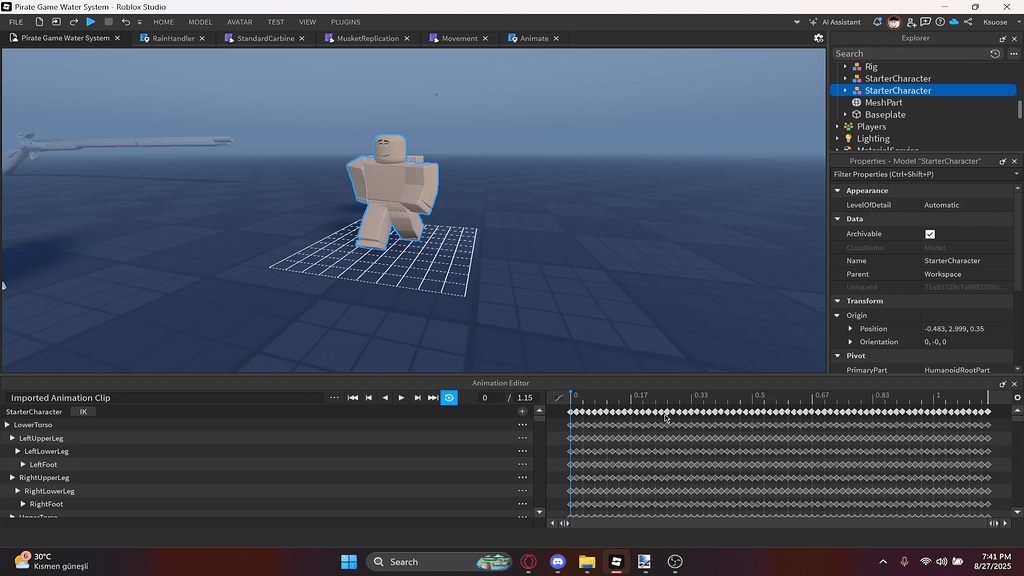
Task: Open the FILE menu
Action: pos(16,22)
